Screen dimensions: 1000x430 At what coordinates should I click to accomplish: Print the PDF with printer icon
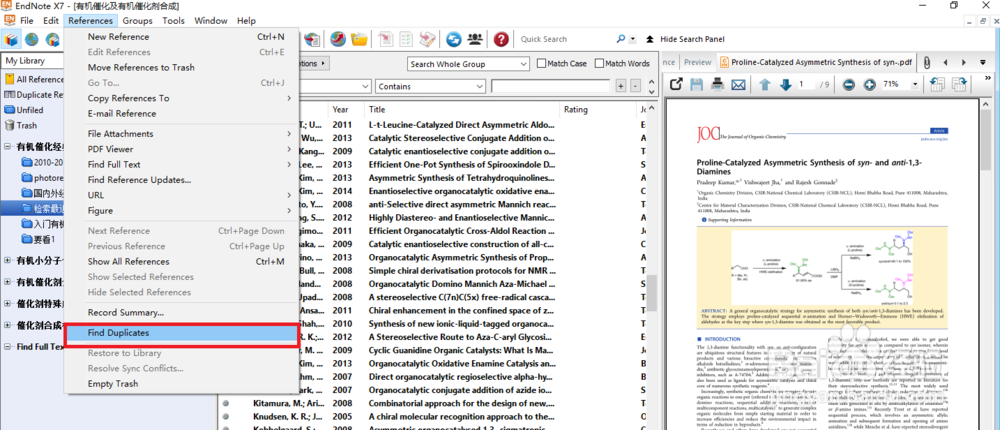pyautogui.click(x=717, y=84)
